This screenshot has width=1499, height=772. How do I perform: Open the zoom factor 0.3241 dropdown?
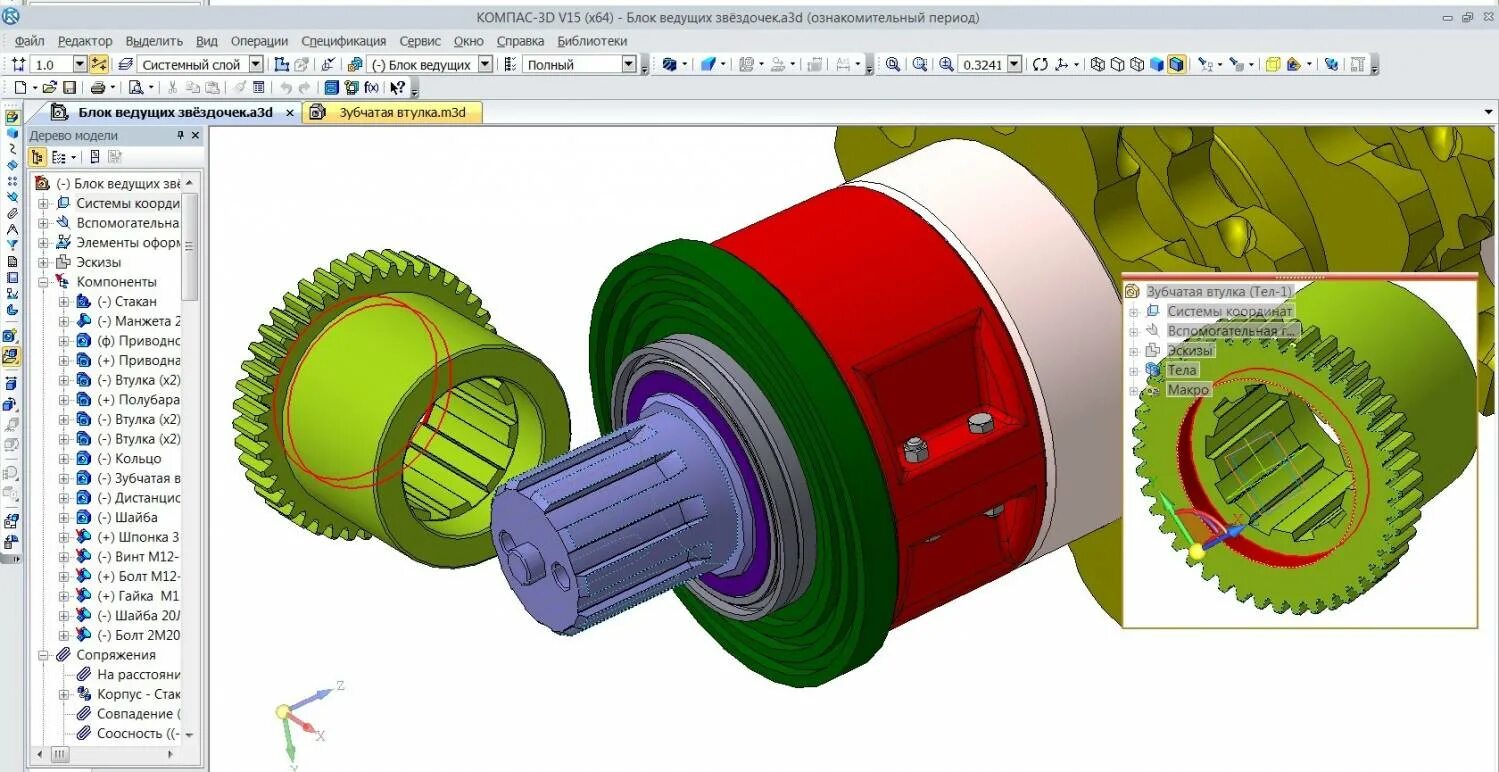[x=1015, y=64]
